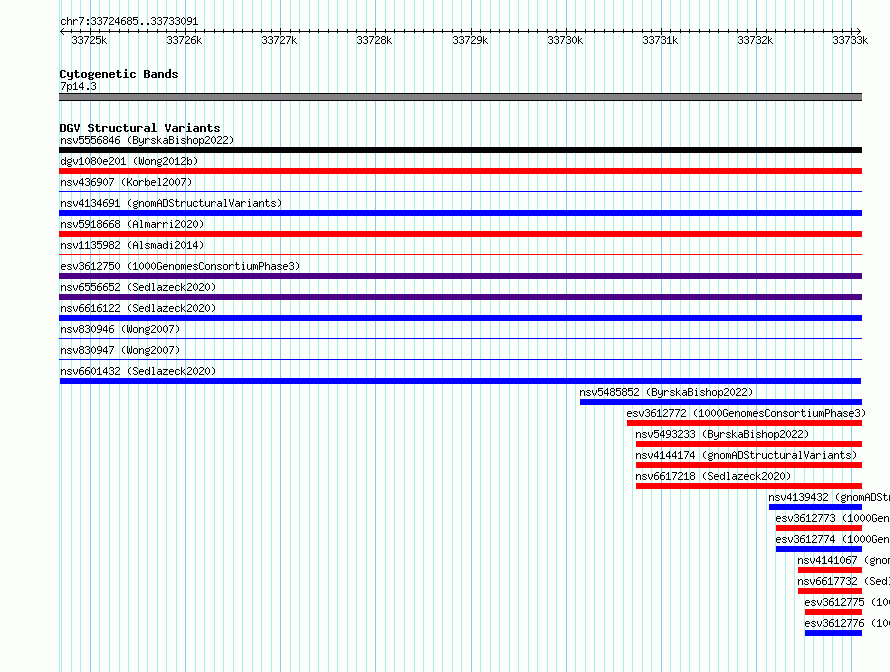This screenshot has width=890, height=672.
Task: Click the thin blue nsv436907 variant line
Action: (x=460, y=192)
